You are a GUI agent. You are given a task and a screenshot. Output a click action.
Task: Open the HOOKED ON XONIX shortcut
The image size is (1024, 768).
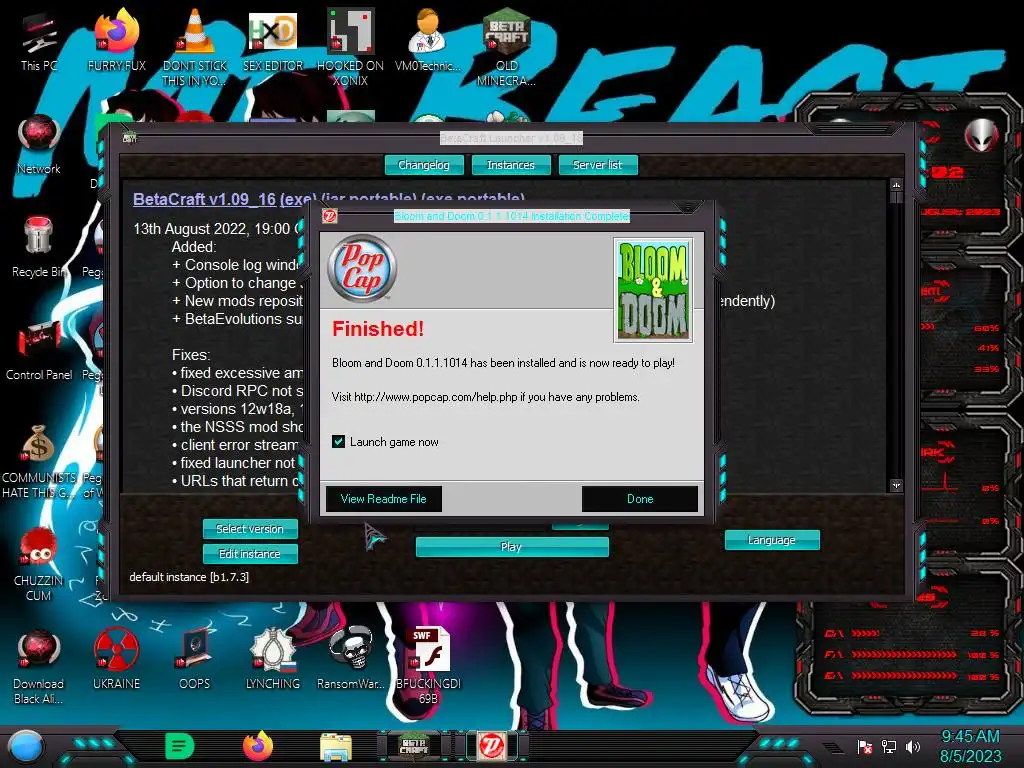click(350, 49)
